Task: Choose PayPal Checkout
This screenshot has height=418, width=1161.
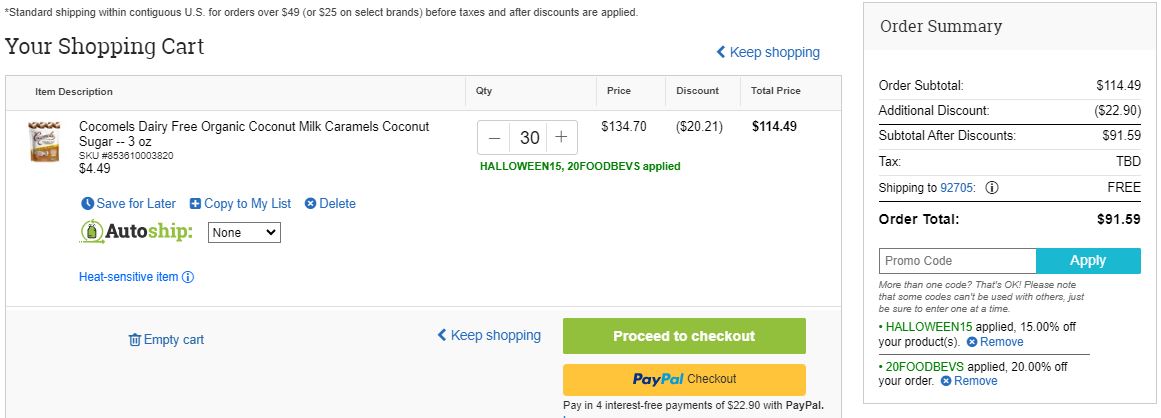Action: click(684, 380)
